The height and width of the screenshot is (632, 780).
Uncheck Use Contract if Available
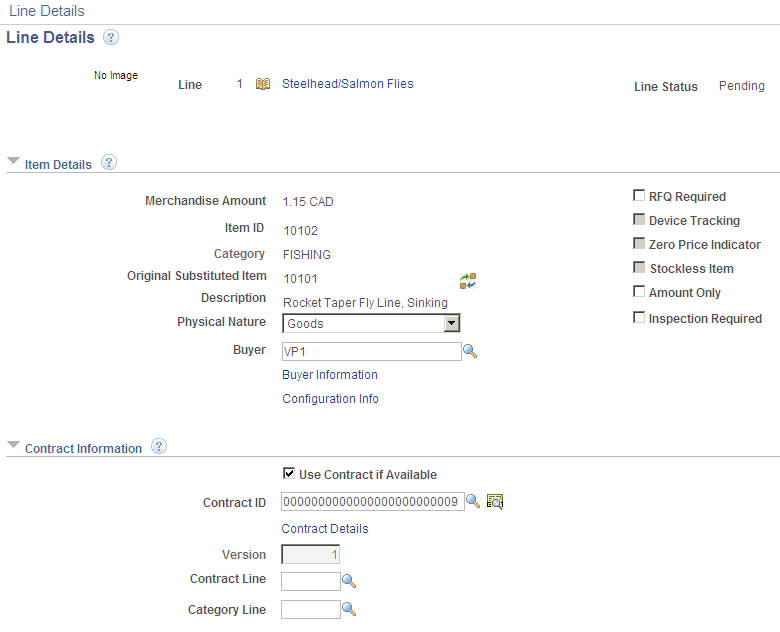289,473
